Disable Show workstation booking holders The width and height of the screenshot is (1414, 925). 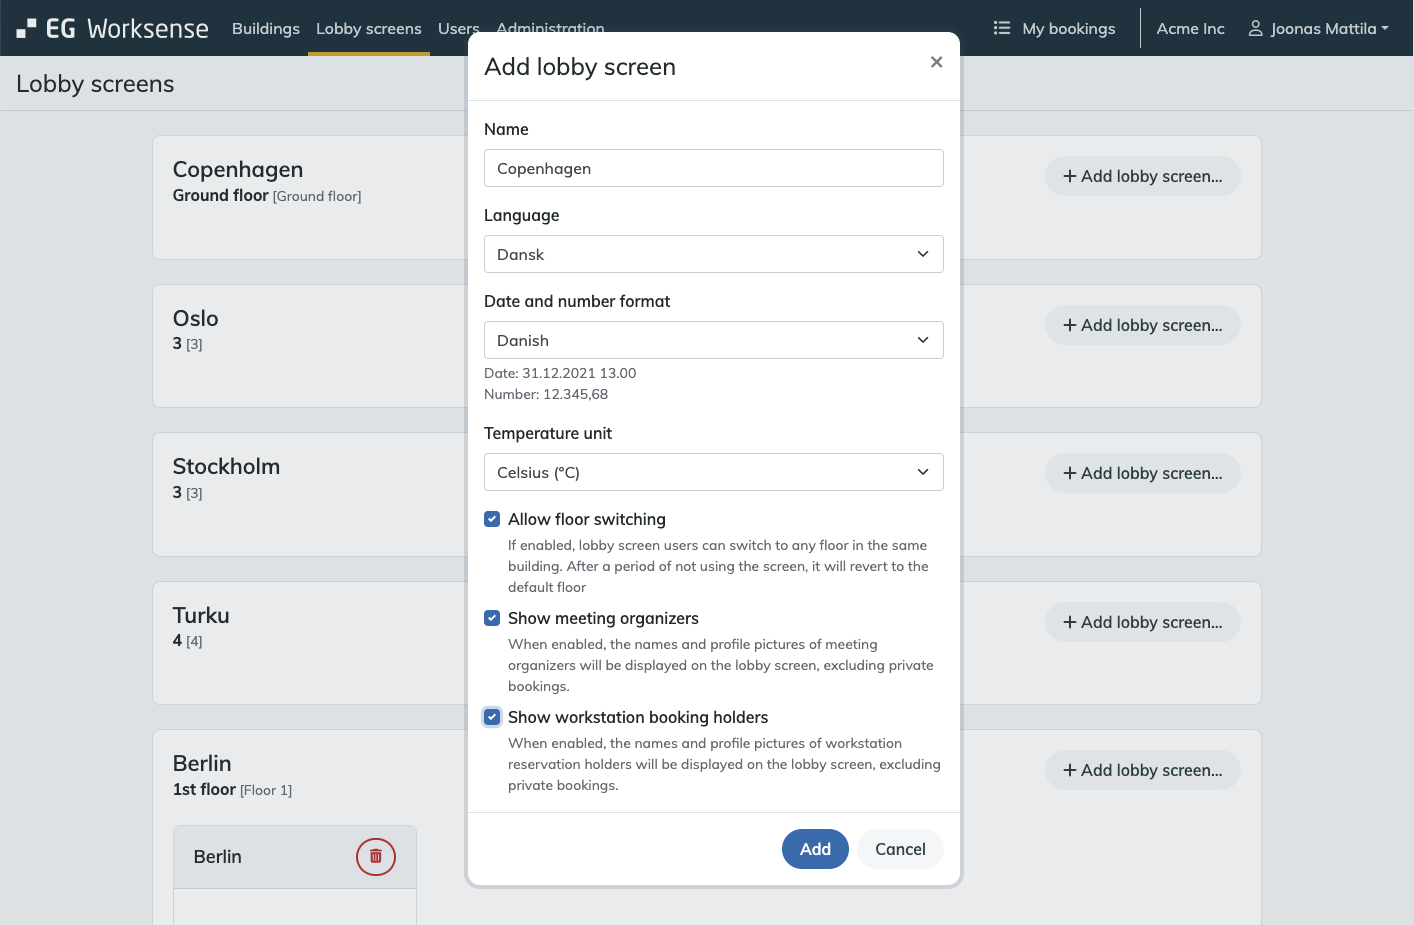(492, 717)
